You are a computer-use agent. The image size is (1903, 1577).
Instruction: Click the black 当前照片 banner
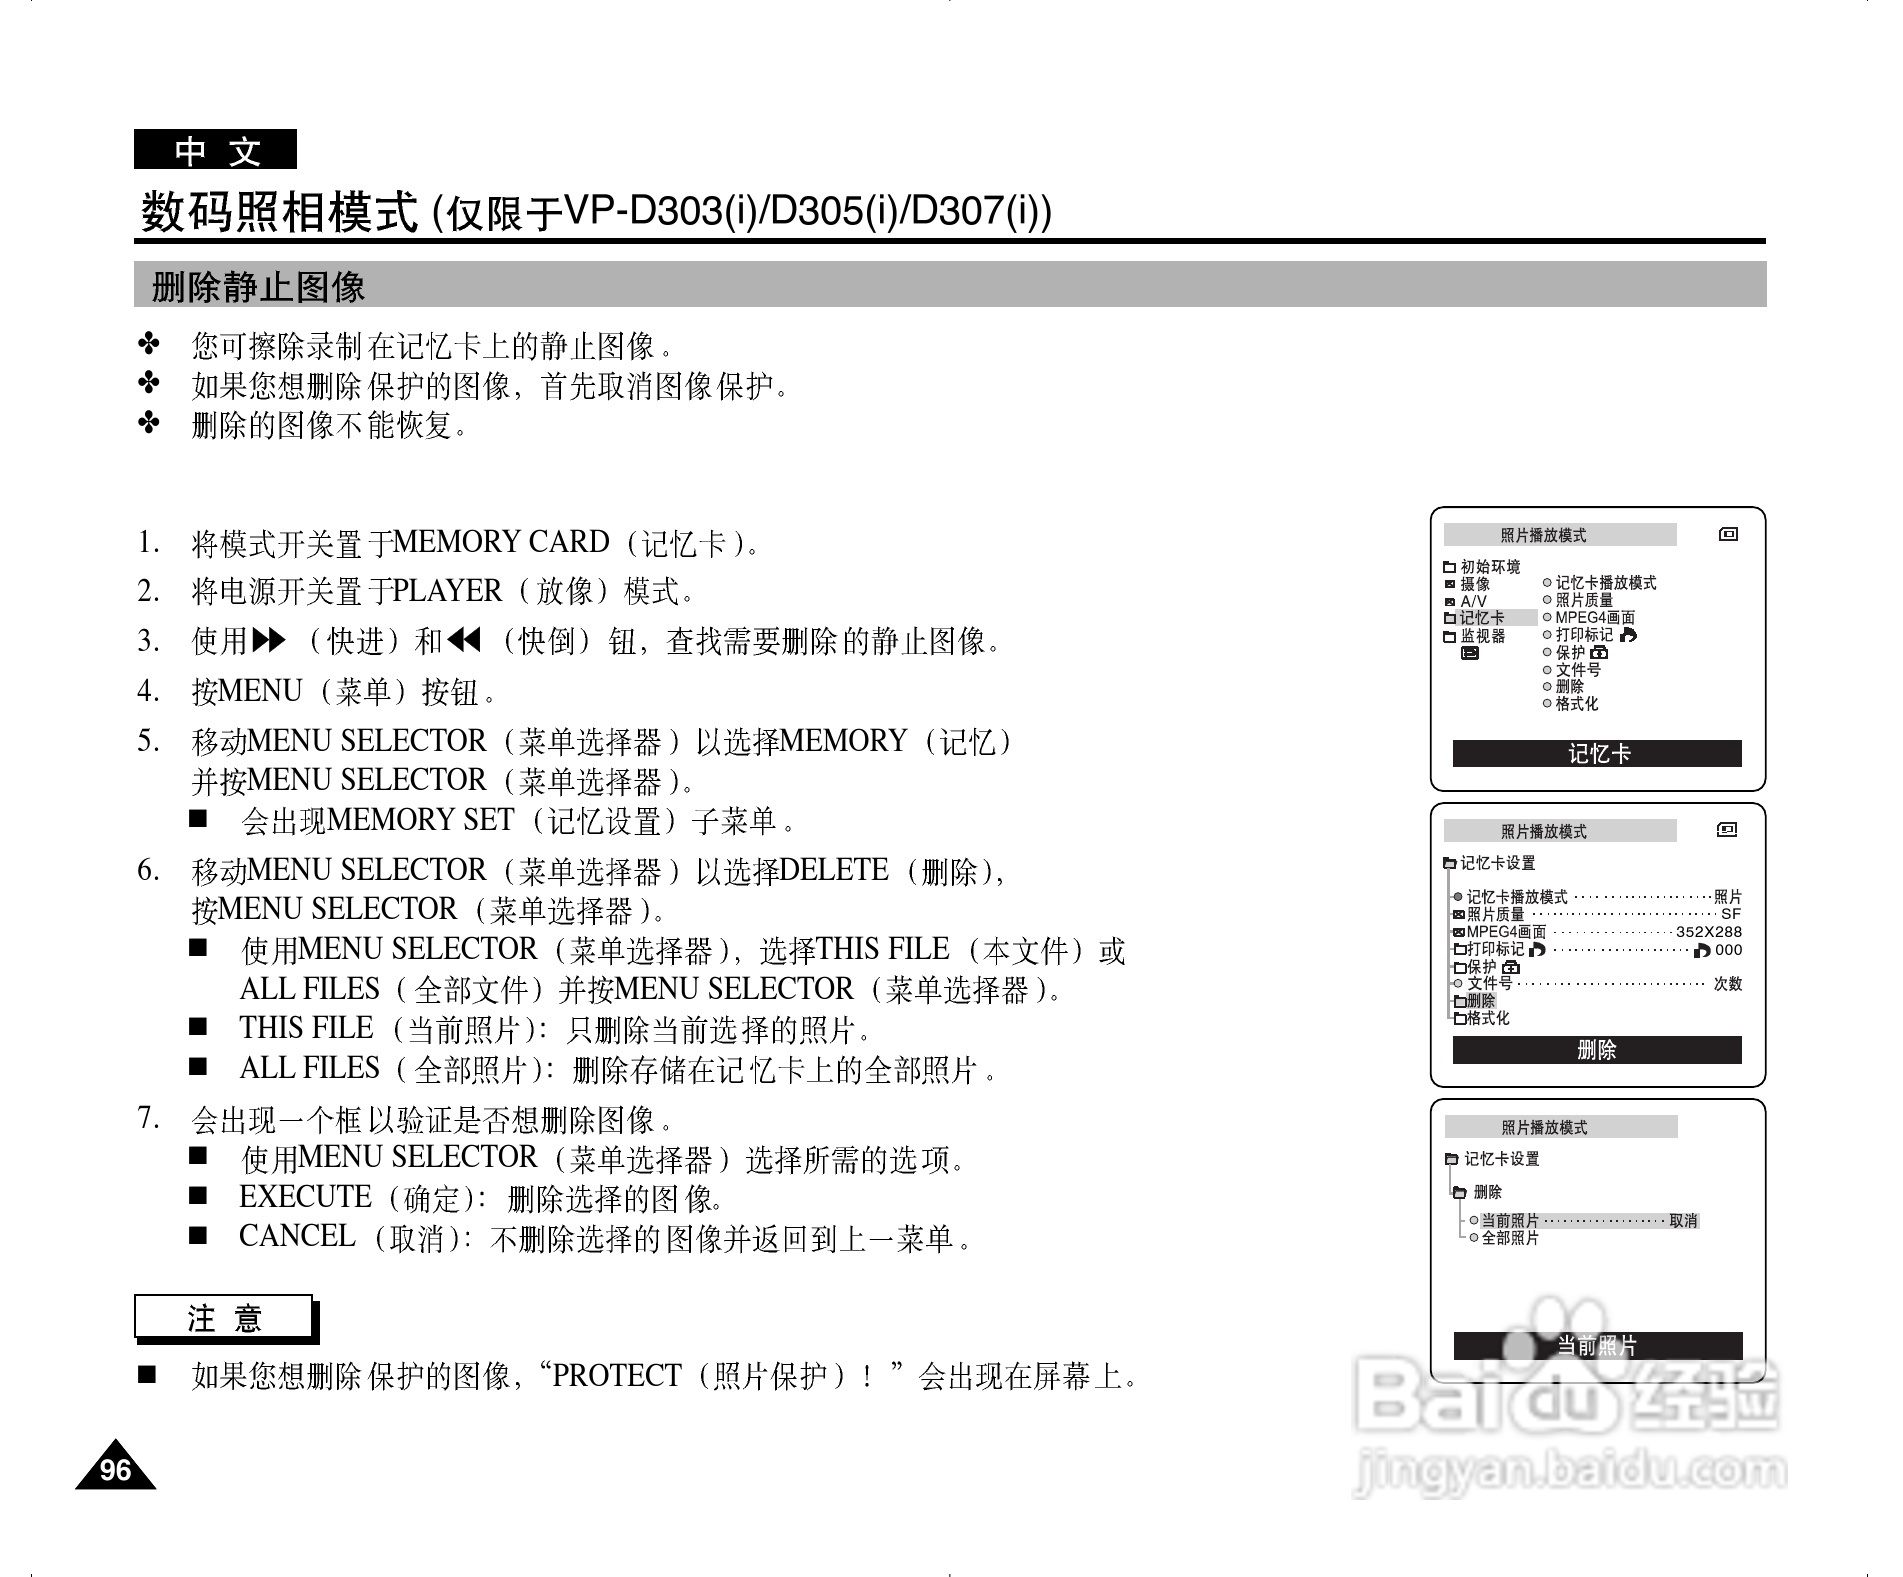pos(1597,1346)
